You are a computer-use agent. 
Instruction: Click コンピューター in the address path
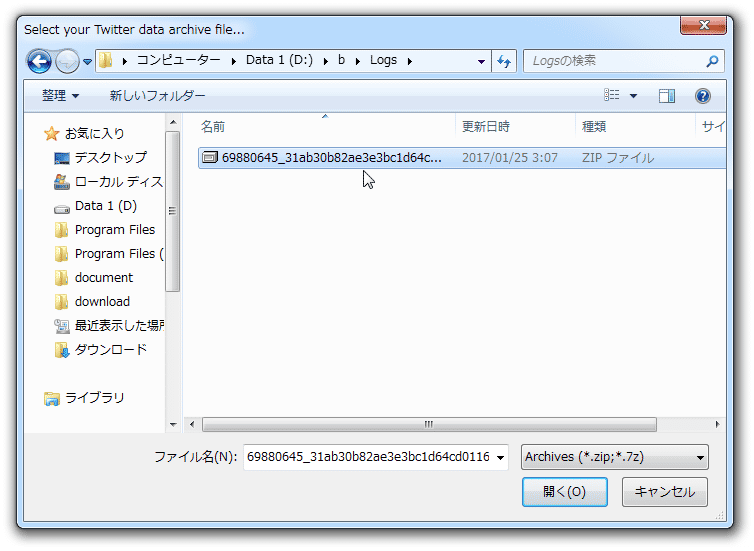coord(178,60)
